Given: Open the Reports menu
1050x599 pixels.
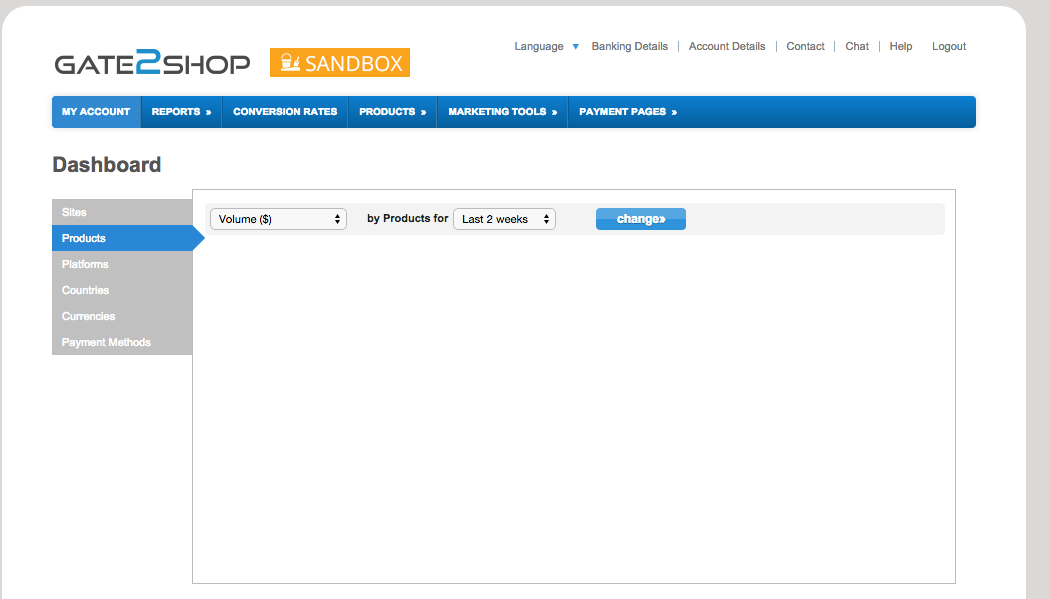Looking at the screenshot, I should click(181, 112).
